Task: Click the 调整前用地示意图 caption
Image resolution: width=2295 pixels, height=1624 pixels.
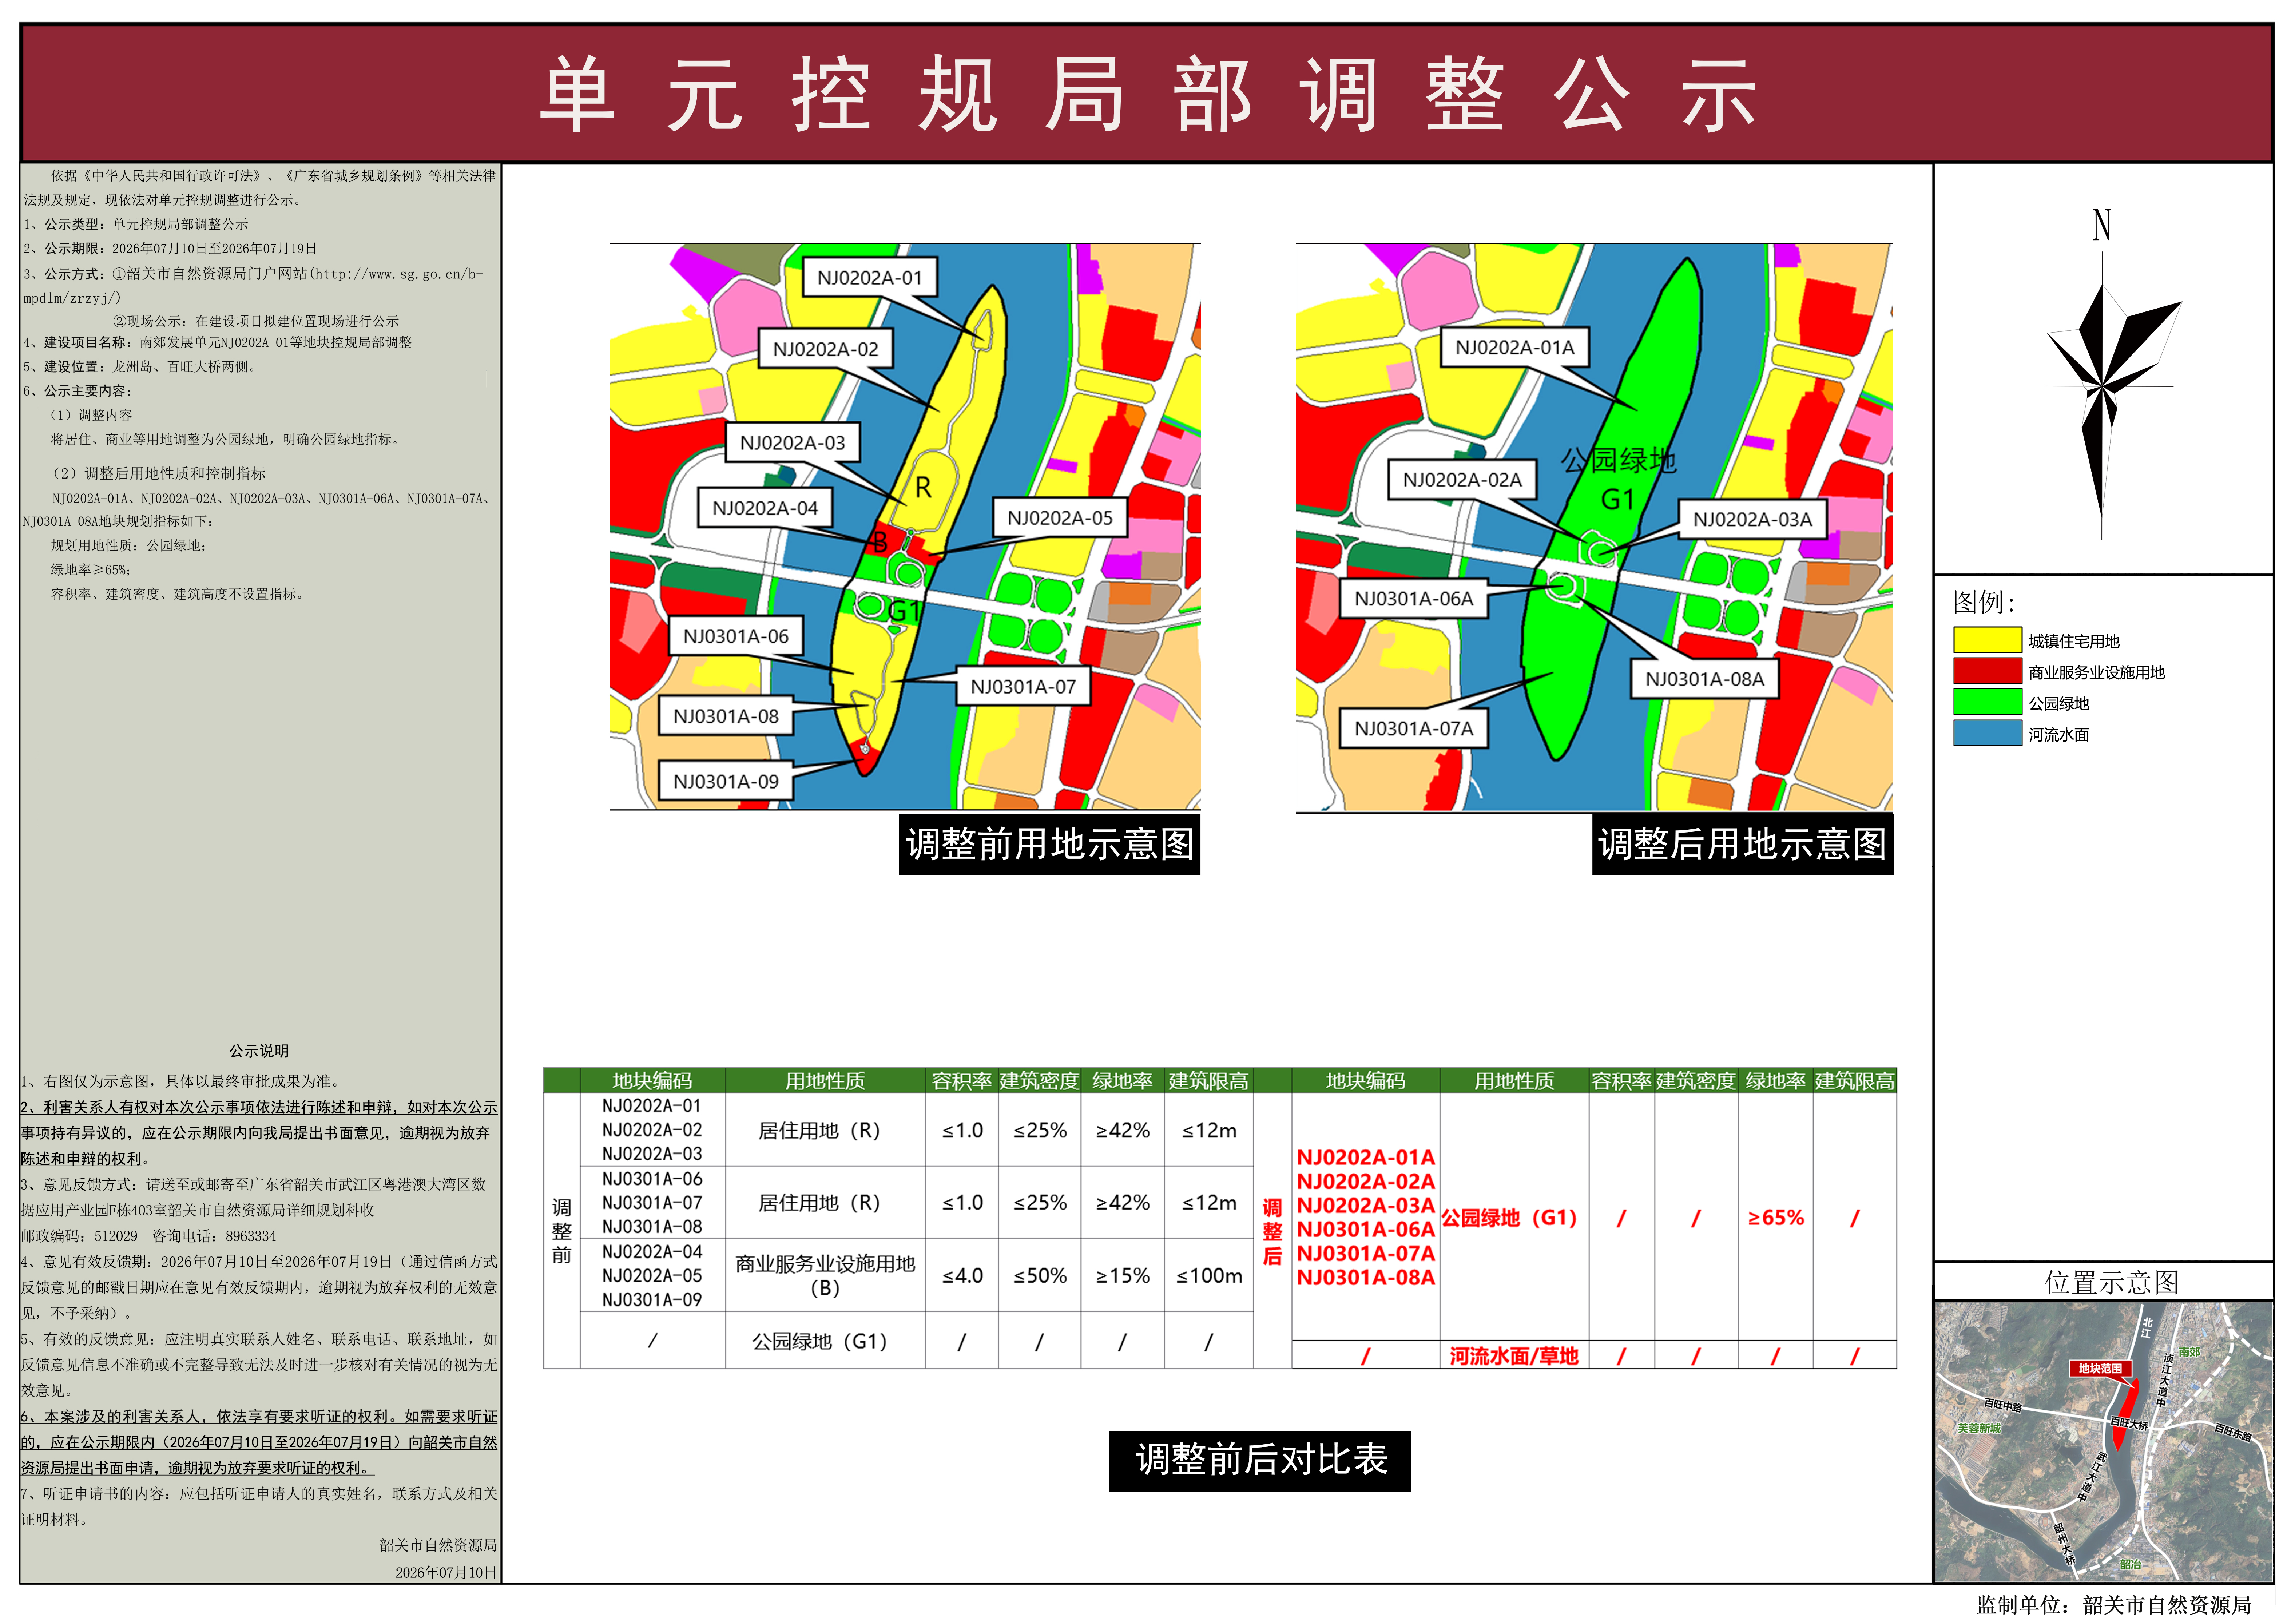Action: 1049,844
